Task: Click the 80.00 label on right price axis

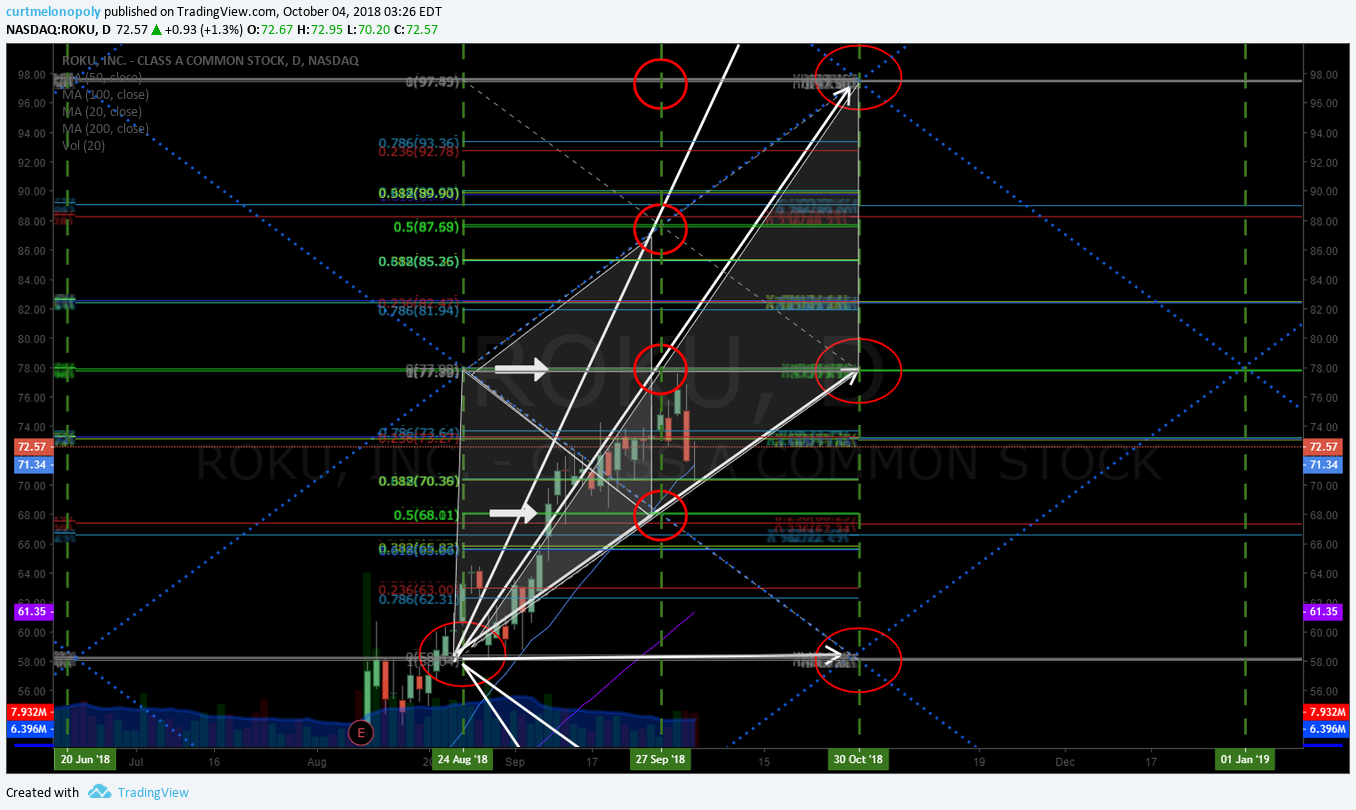Action: 1323,339
